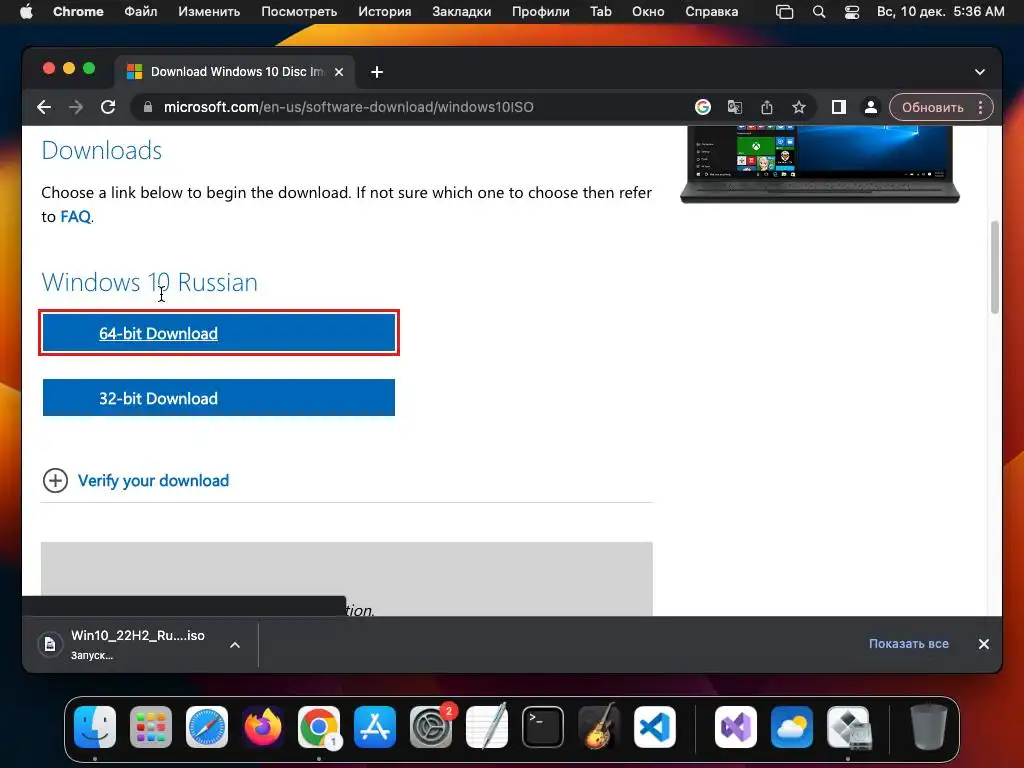Open Finder from the Dock

click(95, 727)
